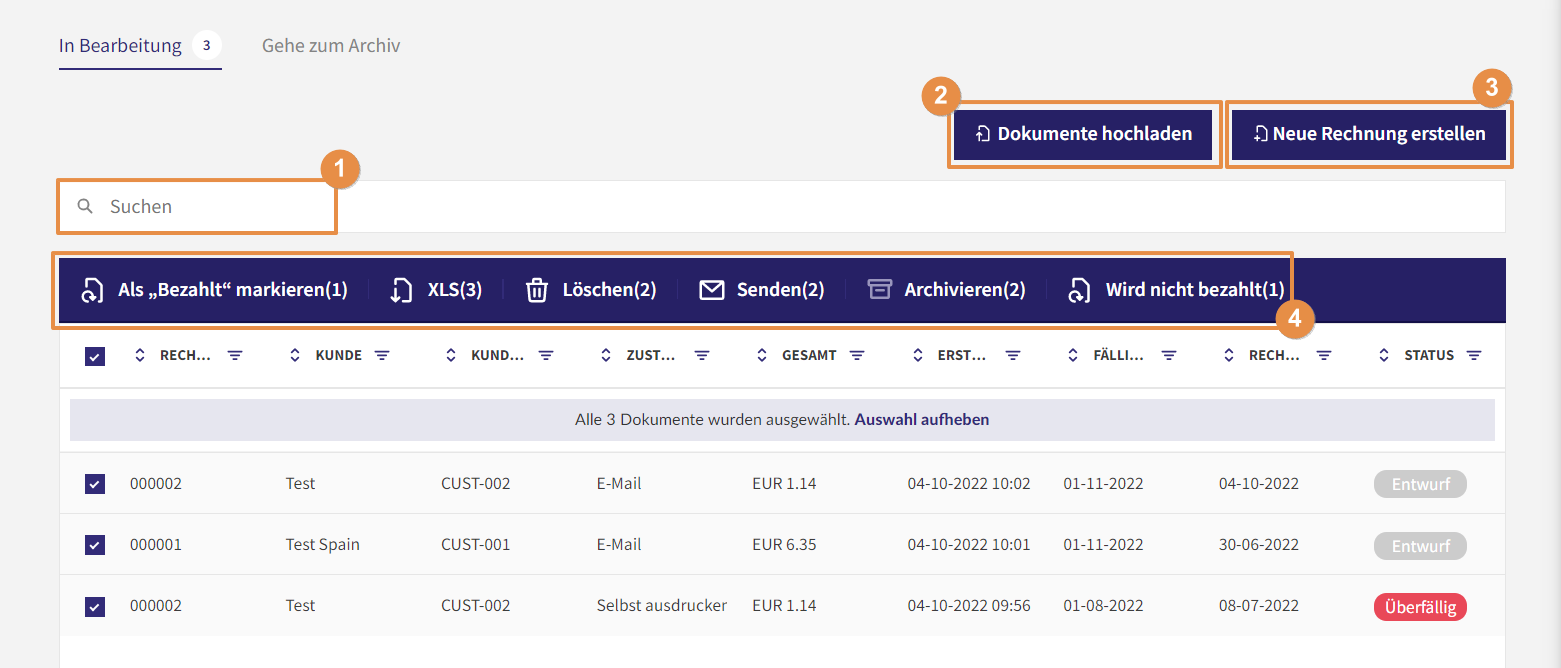Click the "Selbst ausdrucker" cell
The width and height of the screenshot is (1561, 668).
[x=661, y=606]
